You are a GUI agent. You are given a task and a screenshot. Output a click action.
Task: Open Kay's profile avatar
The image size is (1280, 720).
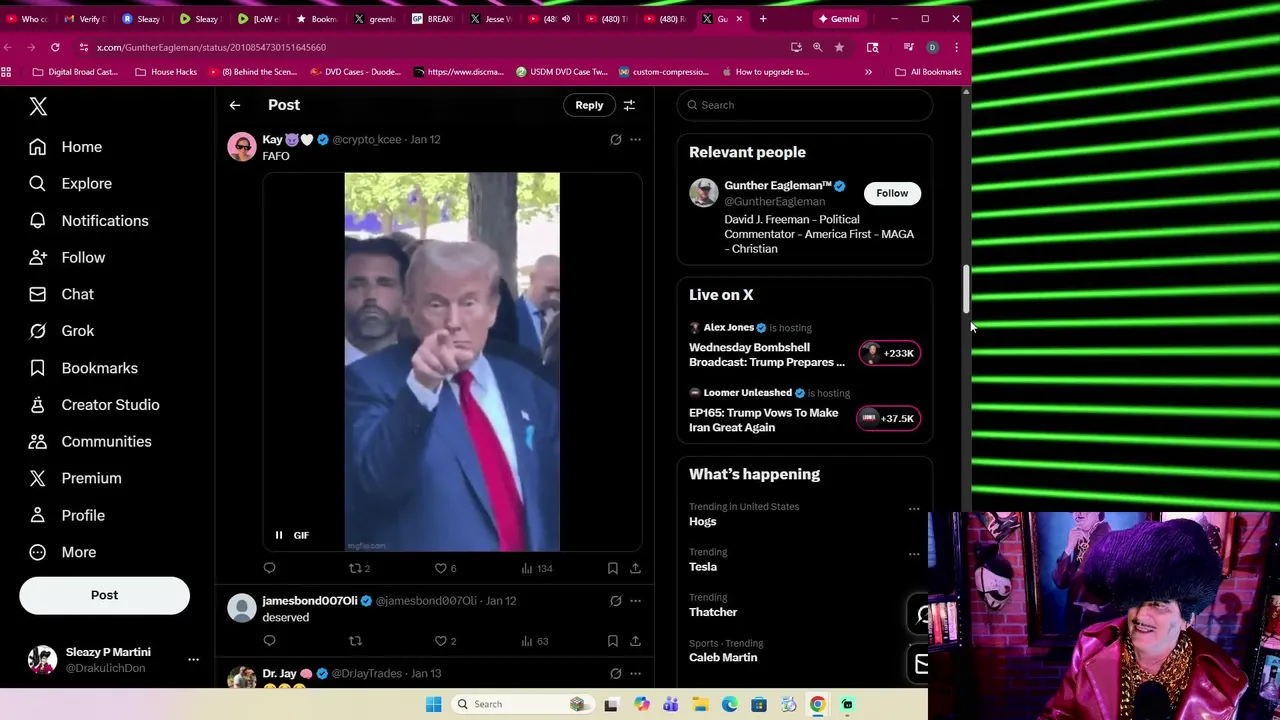point(242,146)
